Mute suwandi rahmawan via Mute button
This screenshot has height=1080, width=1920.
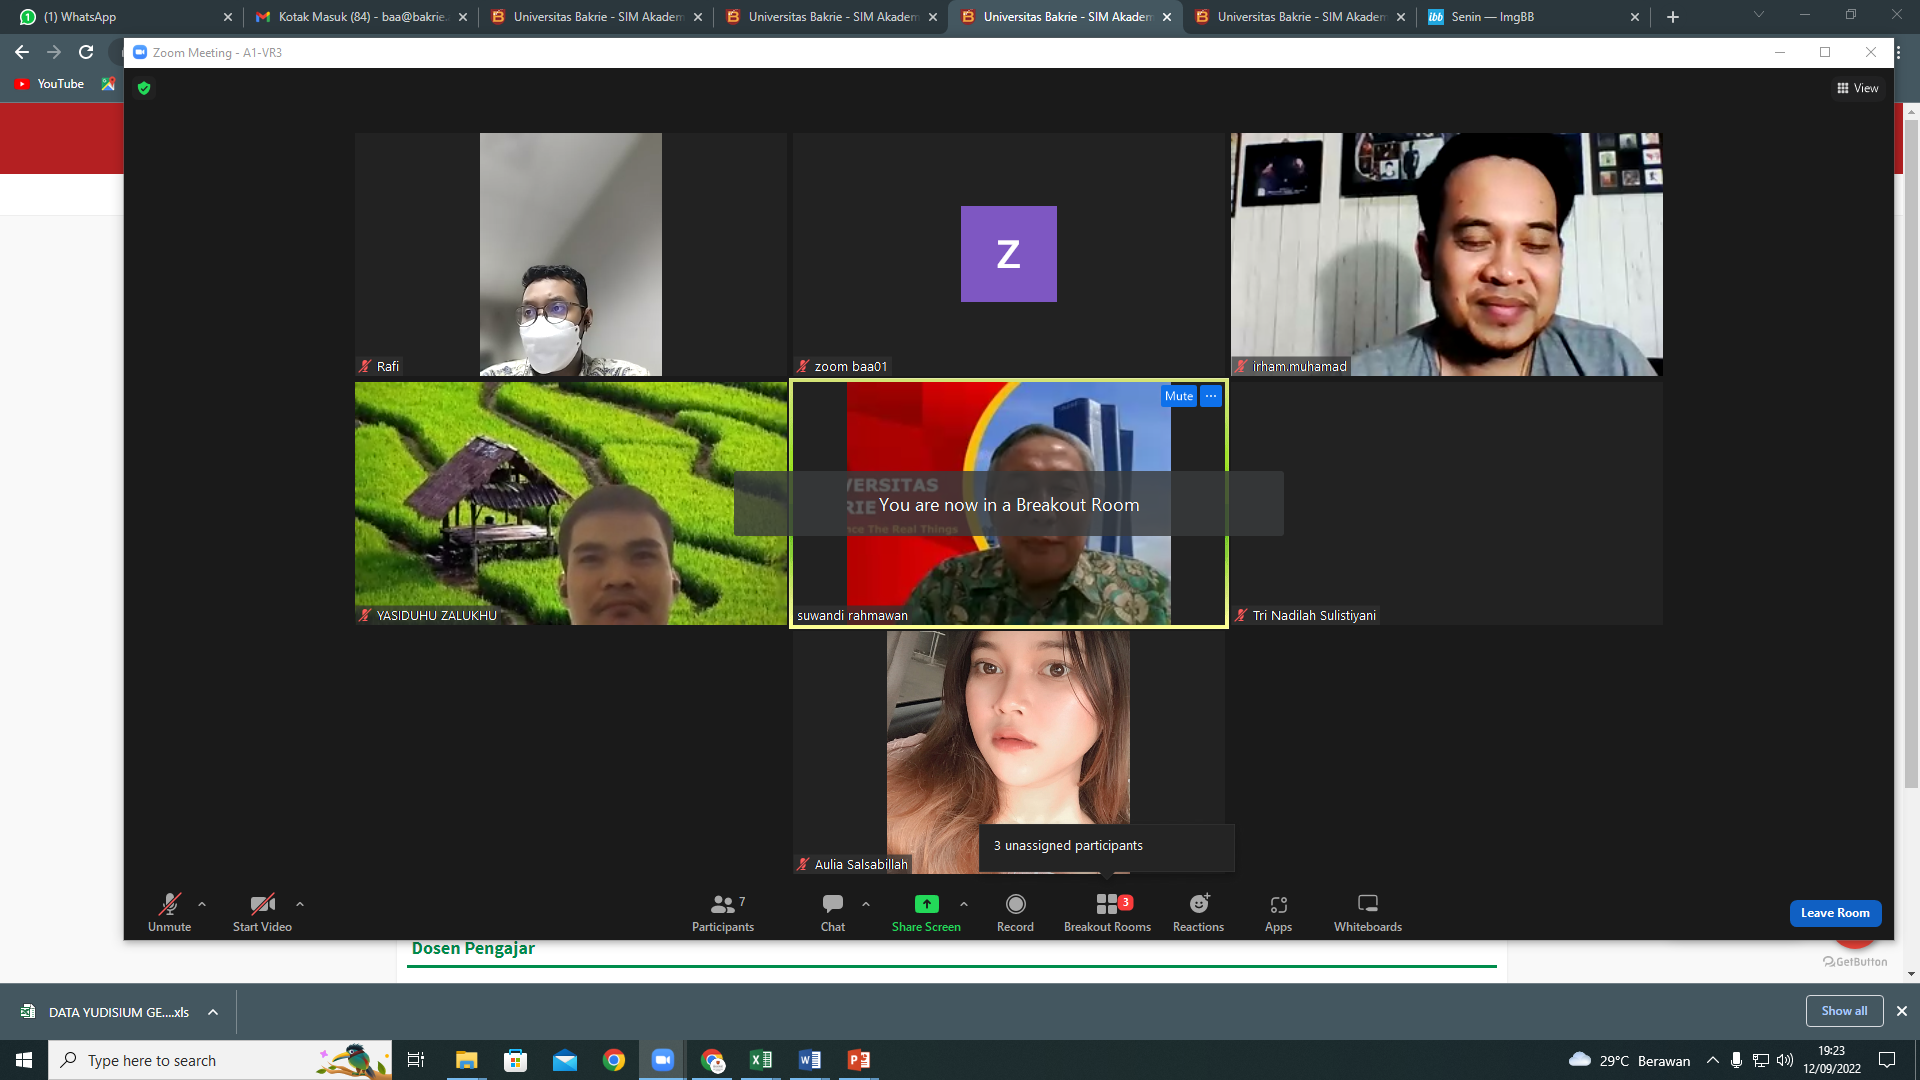click(1179, 396)
